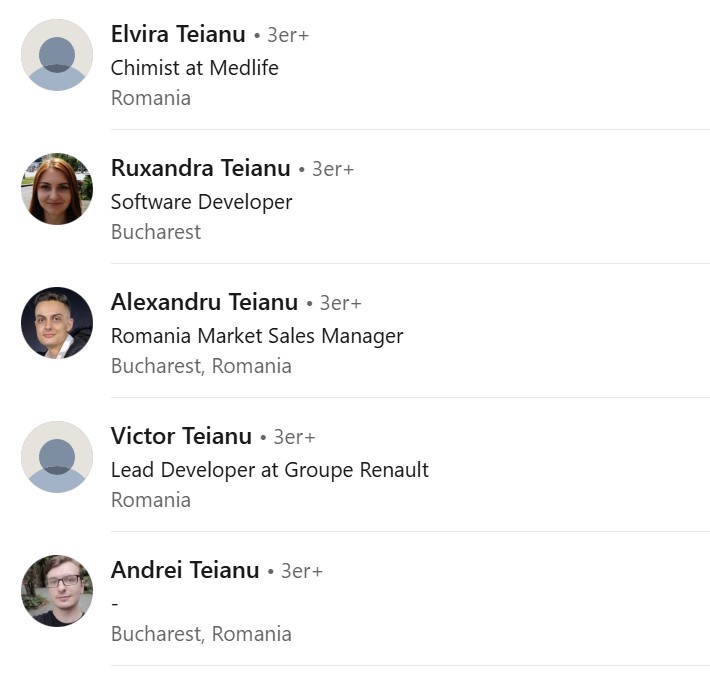Open Elvira Teianu's profile name link

pyautogui.click(x=178, y=34)
